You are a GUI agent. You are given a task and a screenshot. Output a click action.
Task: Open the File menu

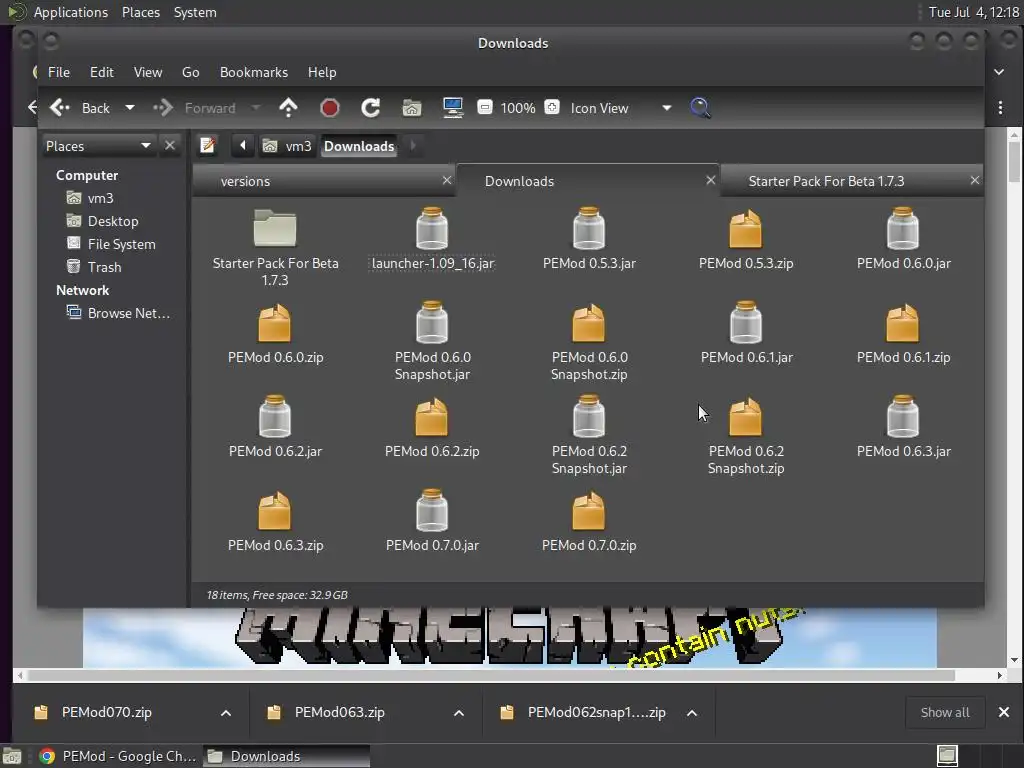(x=59, y=72)
